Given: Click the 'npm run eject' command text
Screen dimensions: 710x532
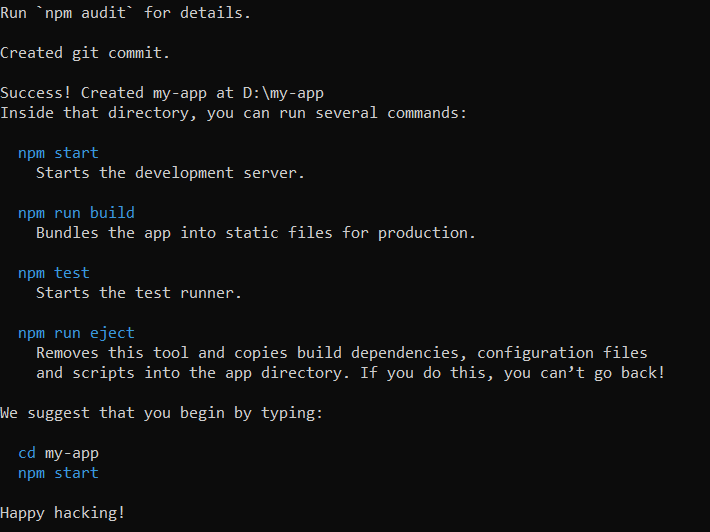Looking at the screenshot, I should [x=76, y=334].
